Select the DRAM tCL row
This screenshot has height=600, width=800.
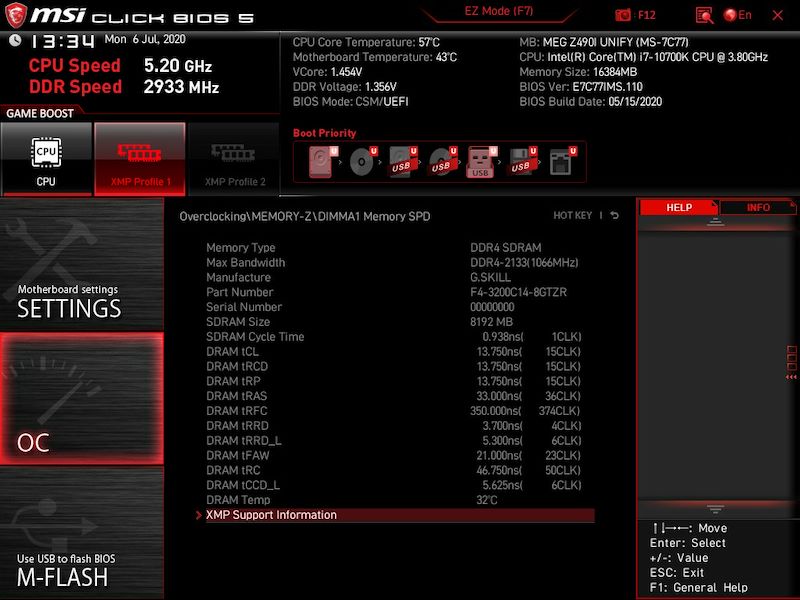(400, 352)
